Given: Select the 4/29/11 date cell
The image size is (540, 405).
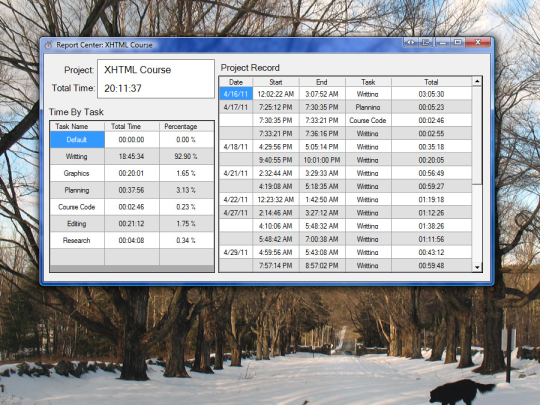Looking at the screenshot, I should point(236,252).
